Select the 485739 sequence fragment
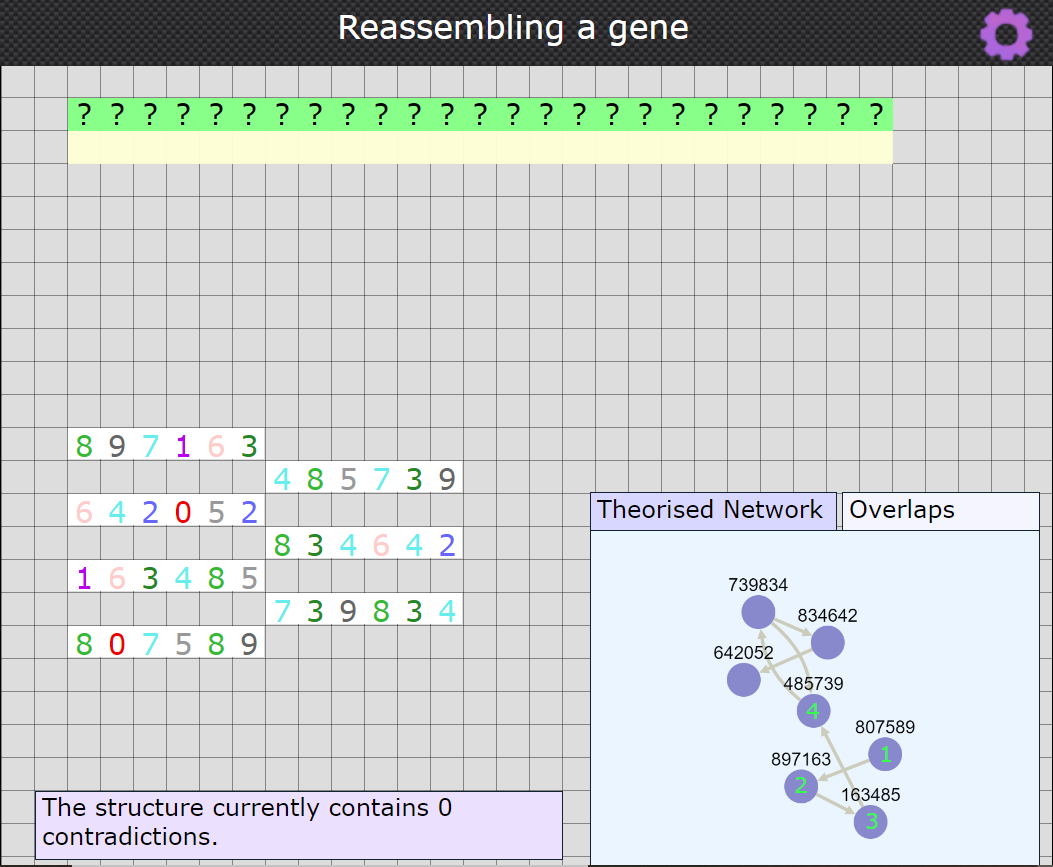 [x=365, y=479]
